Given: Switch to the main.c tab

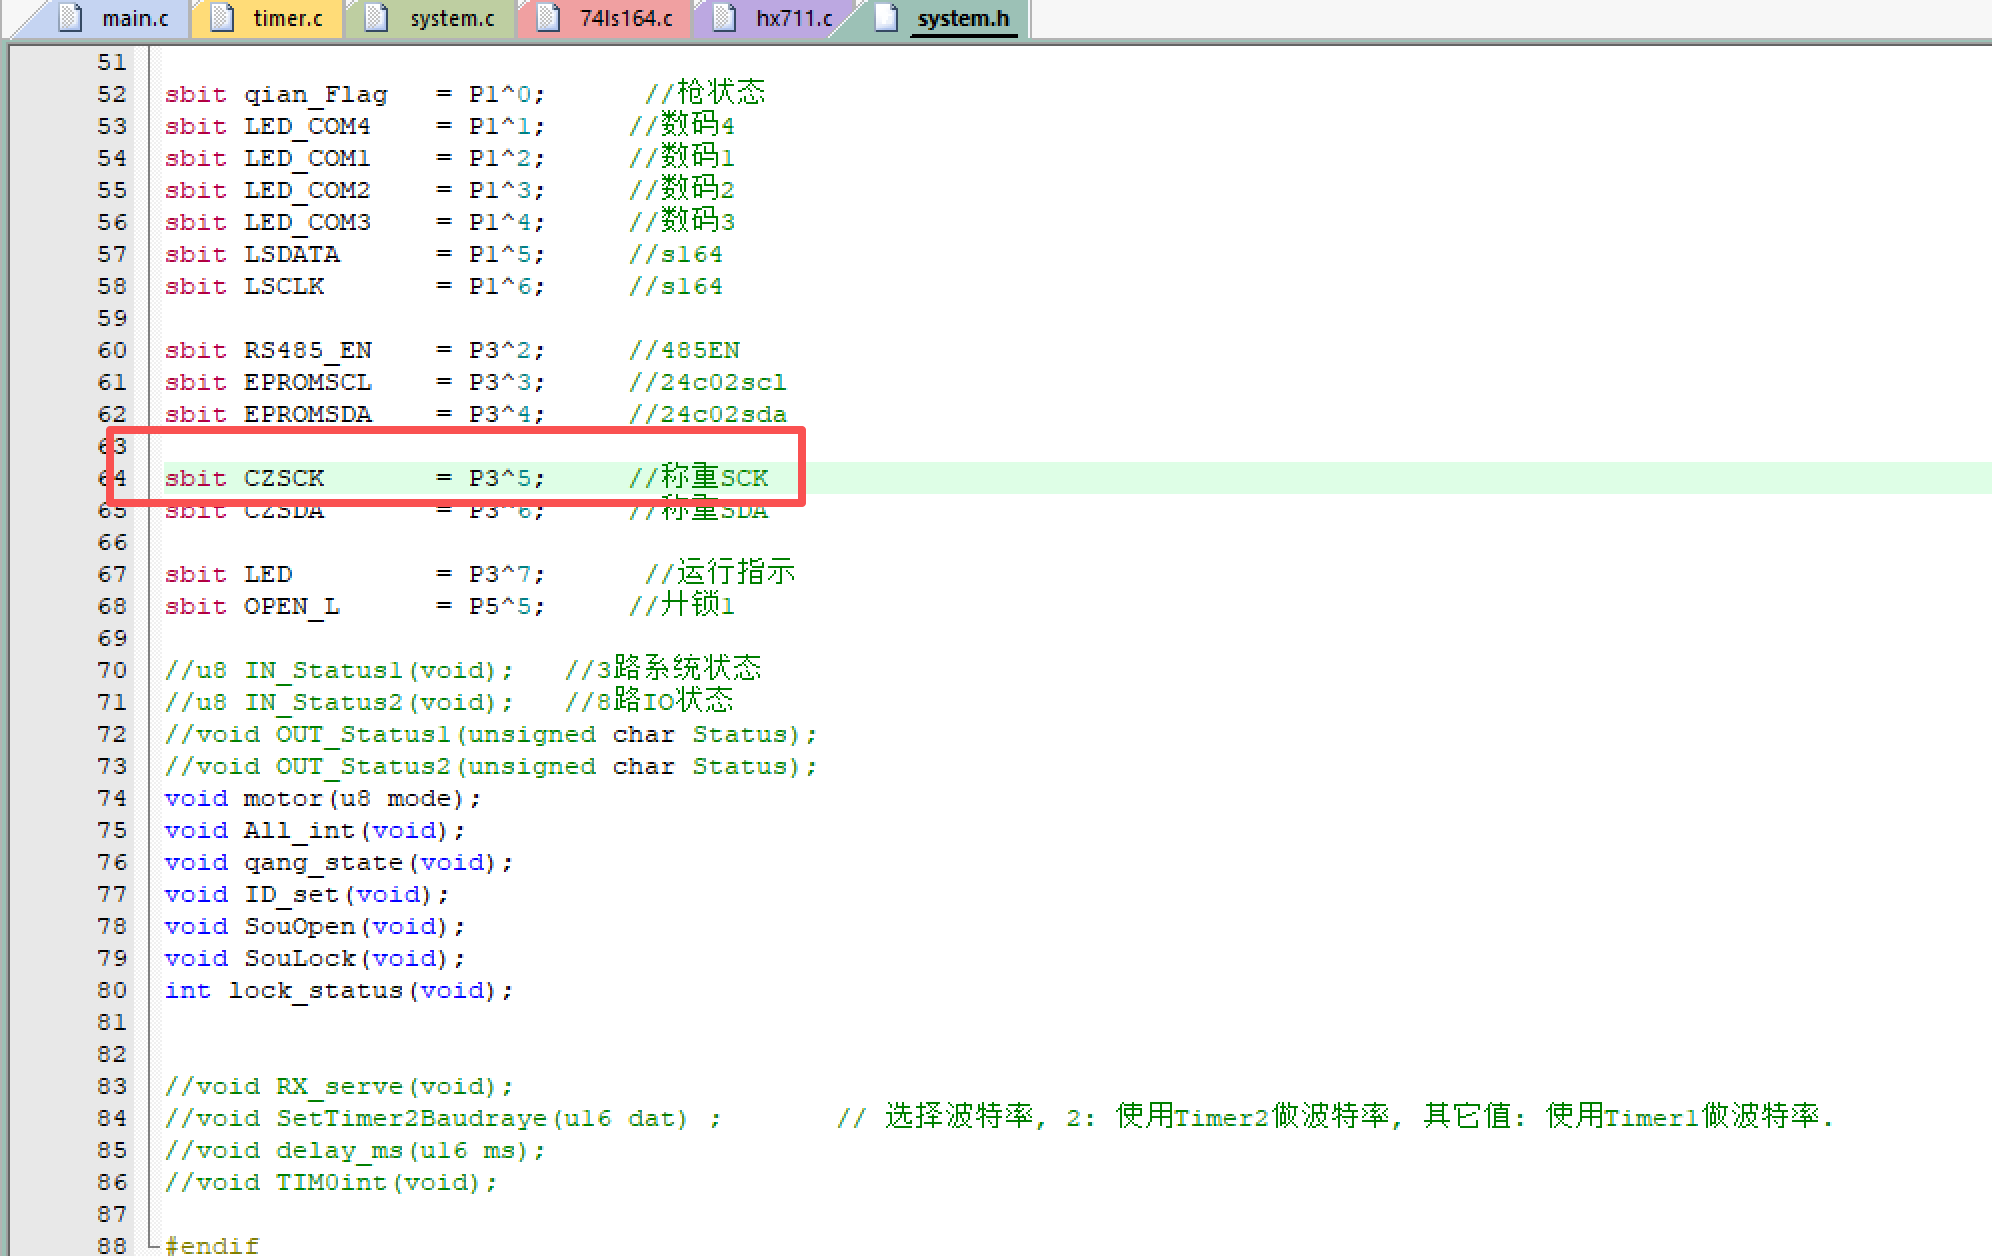Looking at the screenshot, I should coord(135,18).
